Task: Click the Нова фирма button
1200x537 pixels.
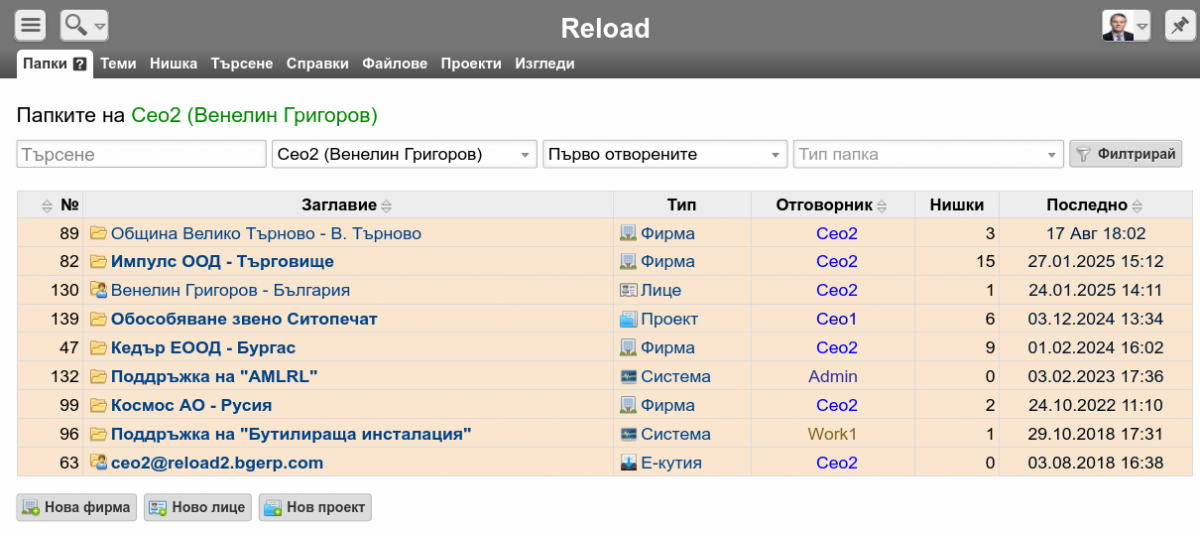Action: pos(76,508)
